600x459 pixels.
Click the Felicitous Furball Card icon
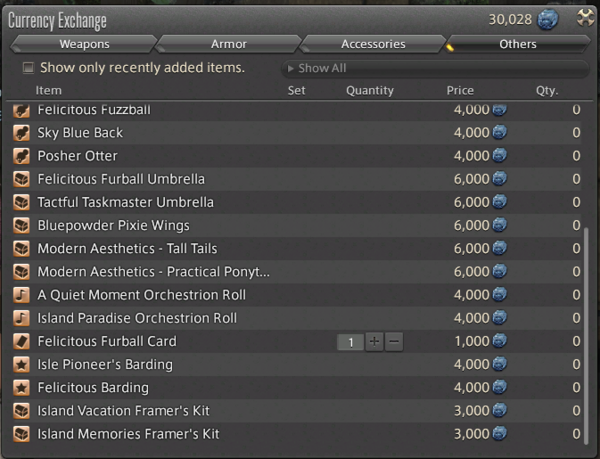[21, 341]
